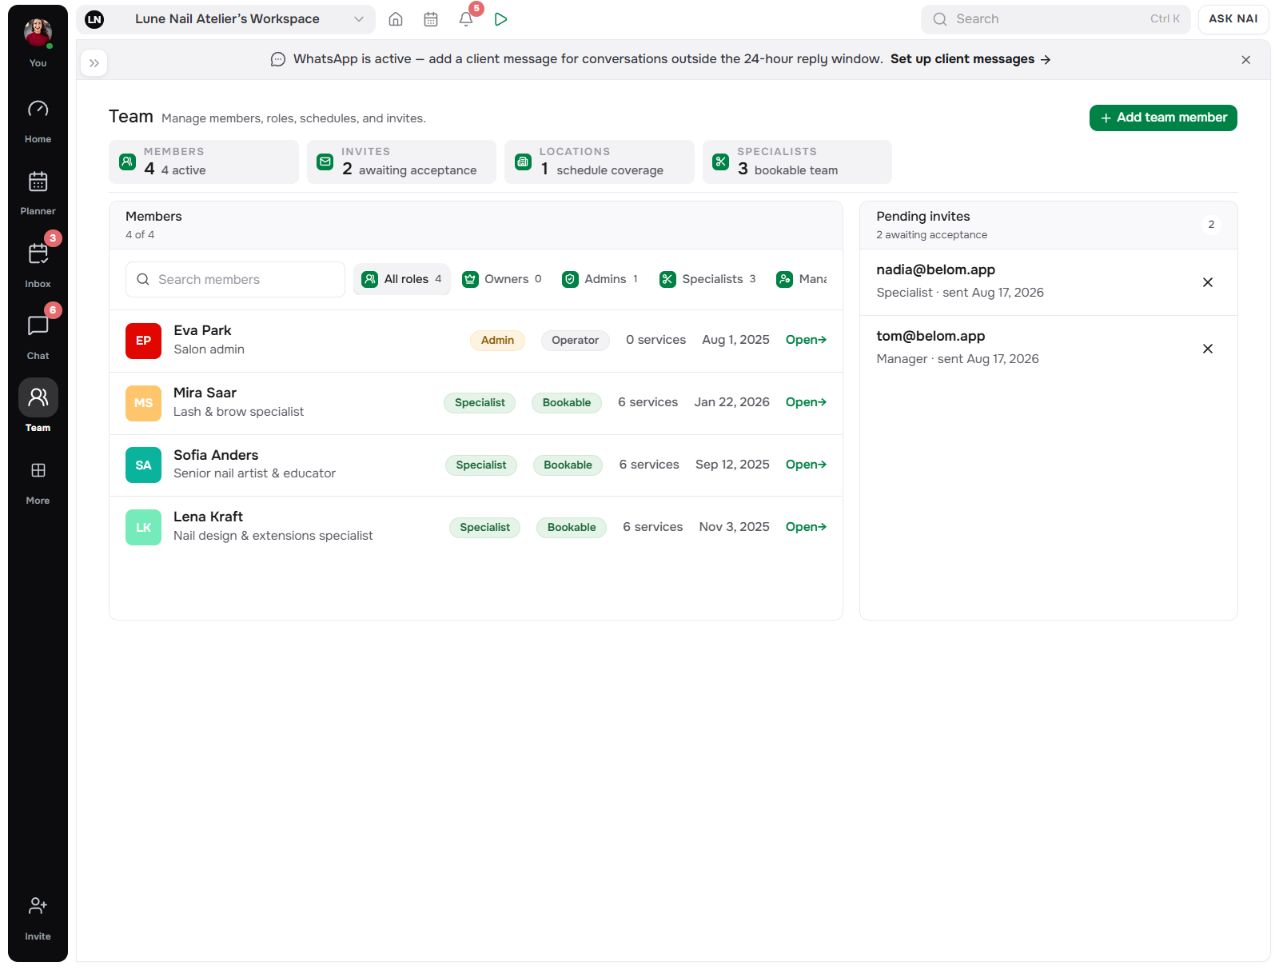
Task: Cancel the nadia@belom.app invite
Action: (x=1208, y=283)
